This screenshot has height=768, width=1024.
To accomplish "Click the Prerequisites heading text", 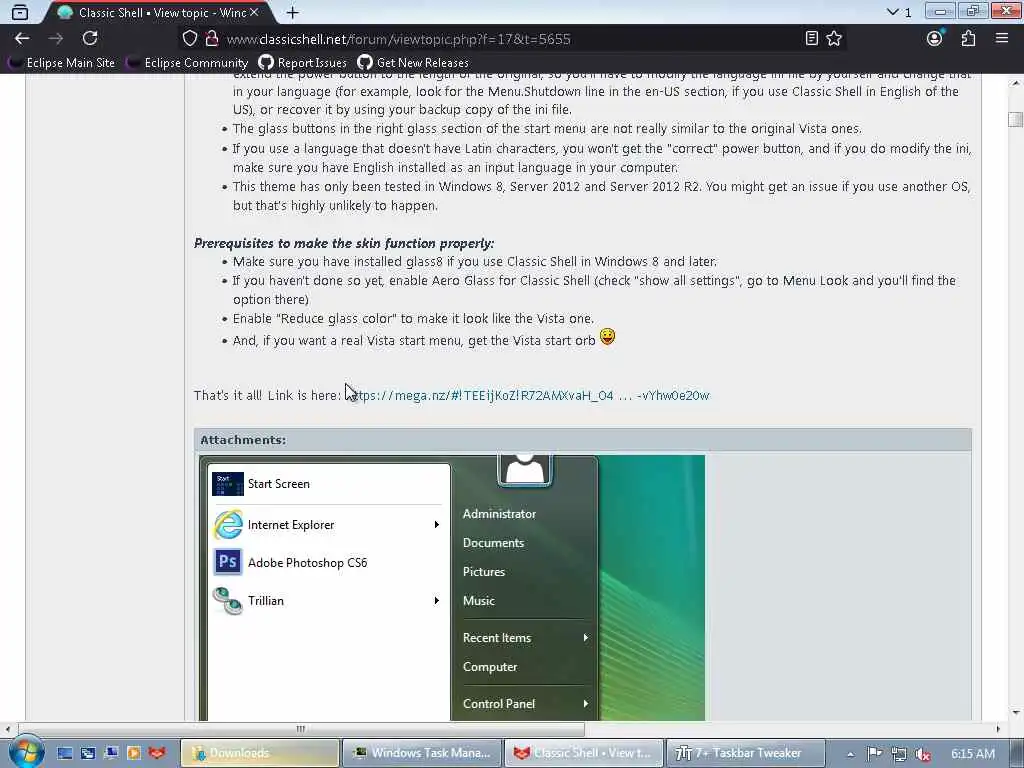I will point(344,243).
